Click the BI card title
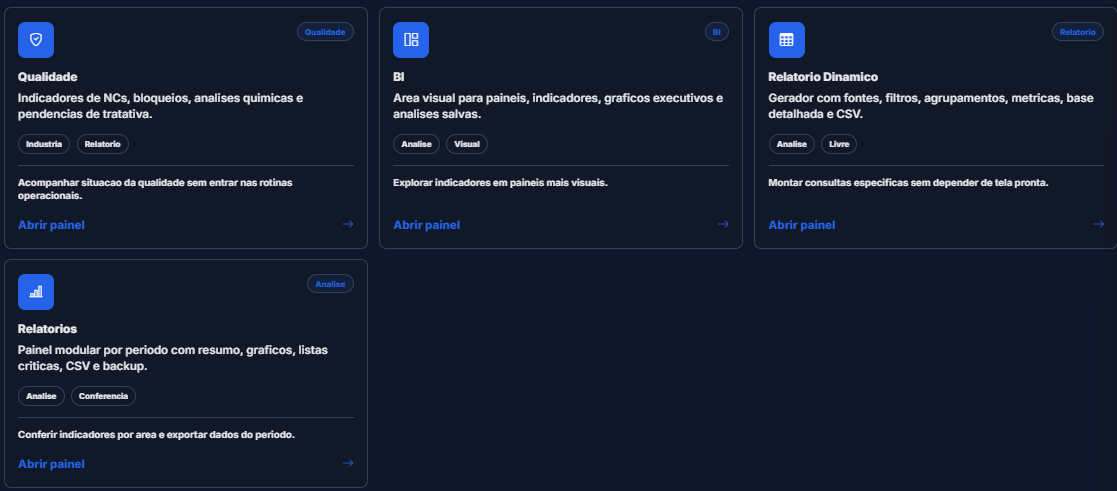The width and height of the screenshot is (1117, 491). 399,77
